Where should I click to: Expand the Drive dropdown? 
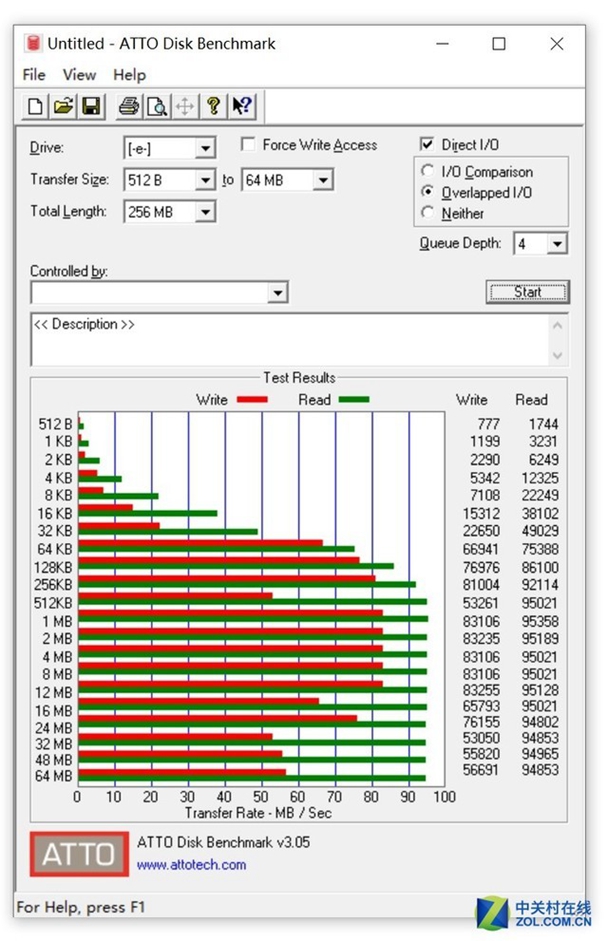click(x=205, y=149)
